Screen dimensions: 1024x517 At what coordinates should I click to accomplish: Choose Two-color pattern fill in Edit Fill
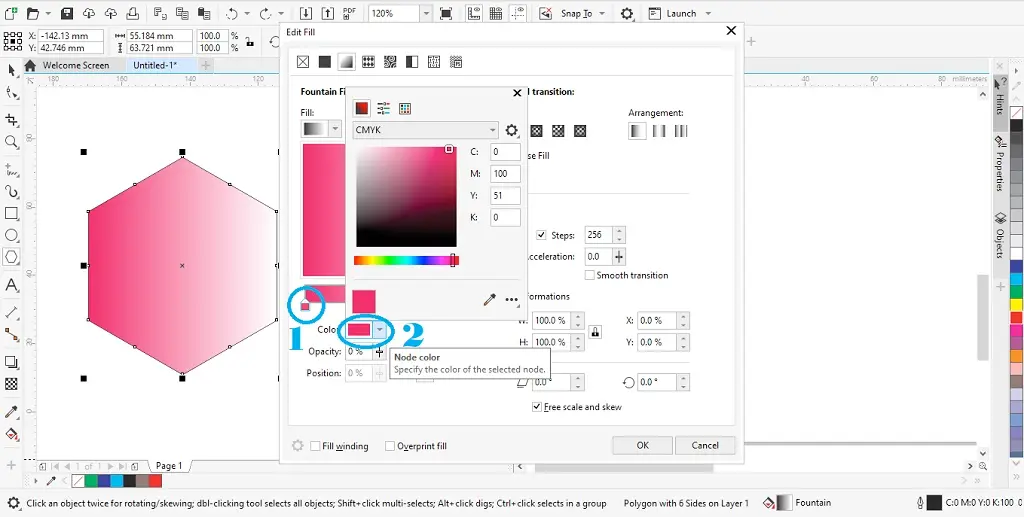coord(412,62)
